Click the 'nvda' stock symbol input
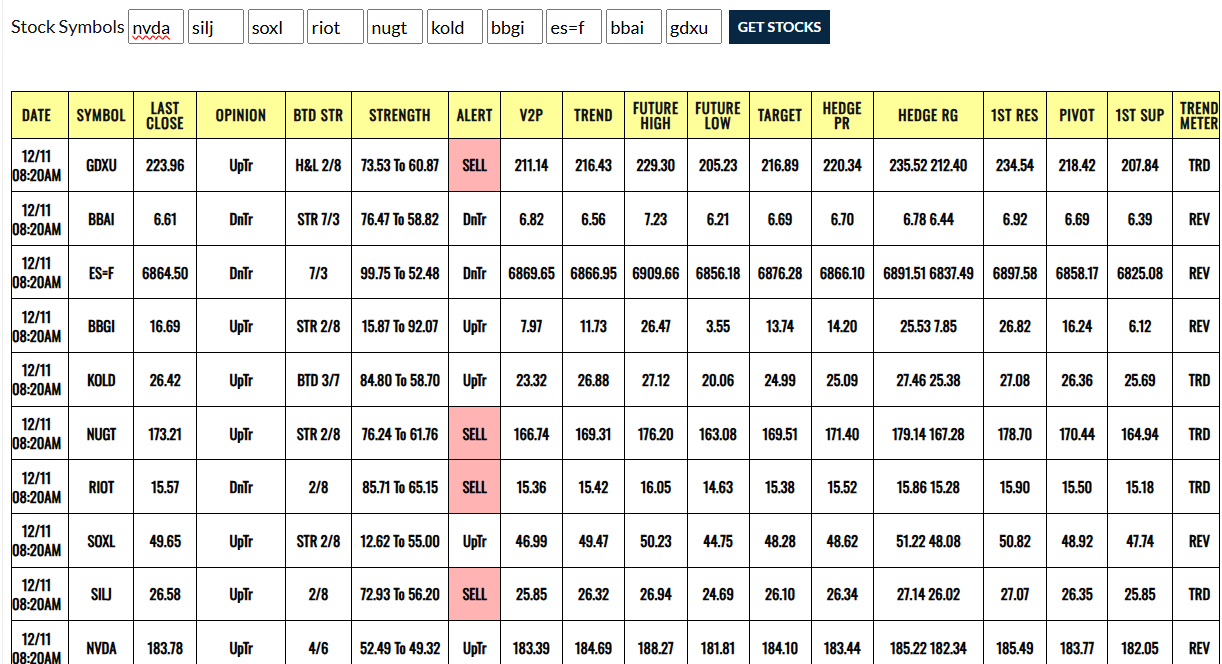The width and height of the screenshot is (1222, 664). [x=156, y=28]
